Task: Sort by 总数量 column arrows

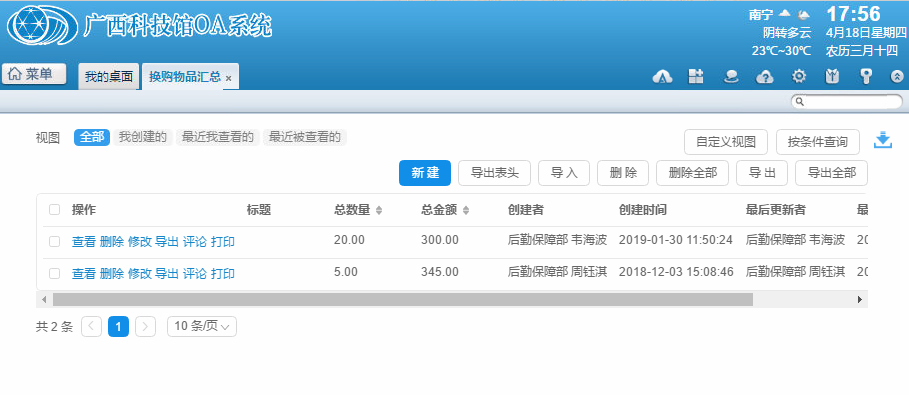Action: 379,211
